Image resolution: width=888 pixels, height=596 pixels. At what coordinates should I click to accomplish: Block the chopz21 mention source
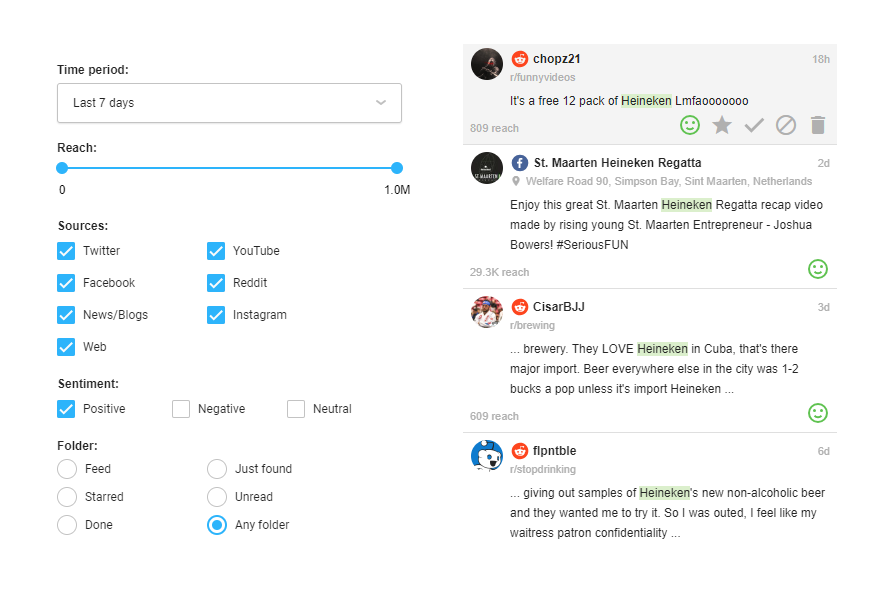786,125
